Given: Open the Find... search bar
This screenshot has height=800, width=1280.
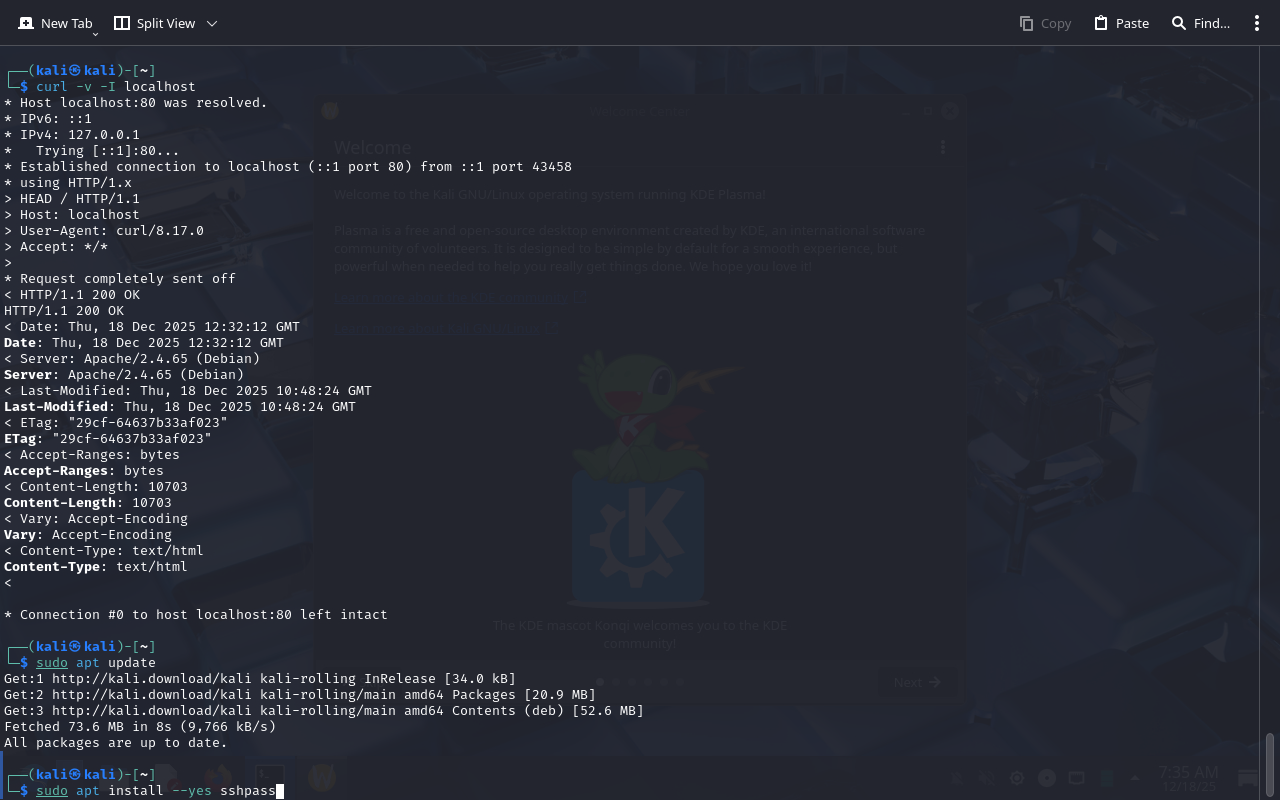Looking at the screenshot, I should click(x=1201, y=23).
